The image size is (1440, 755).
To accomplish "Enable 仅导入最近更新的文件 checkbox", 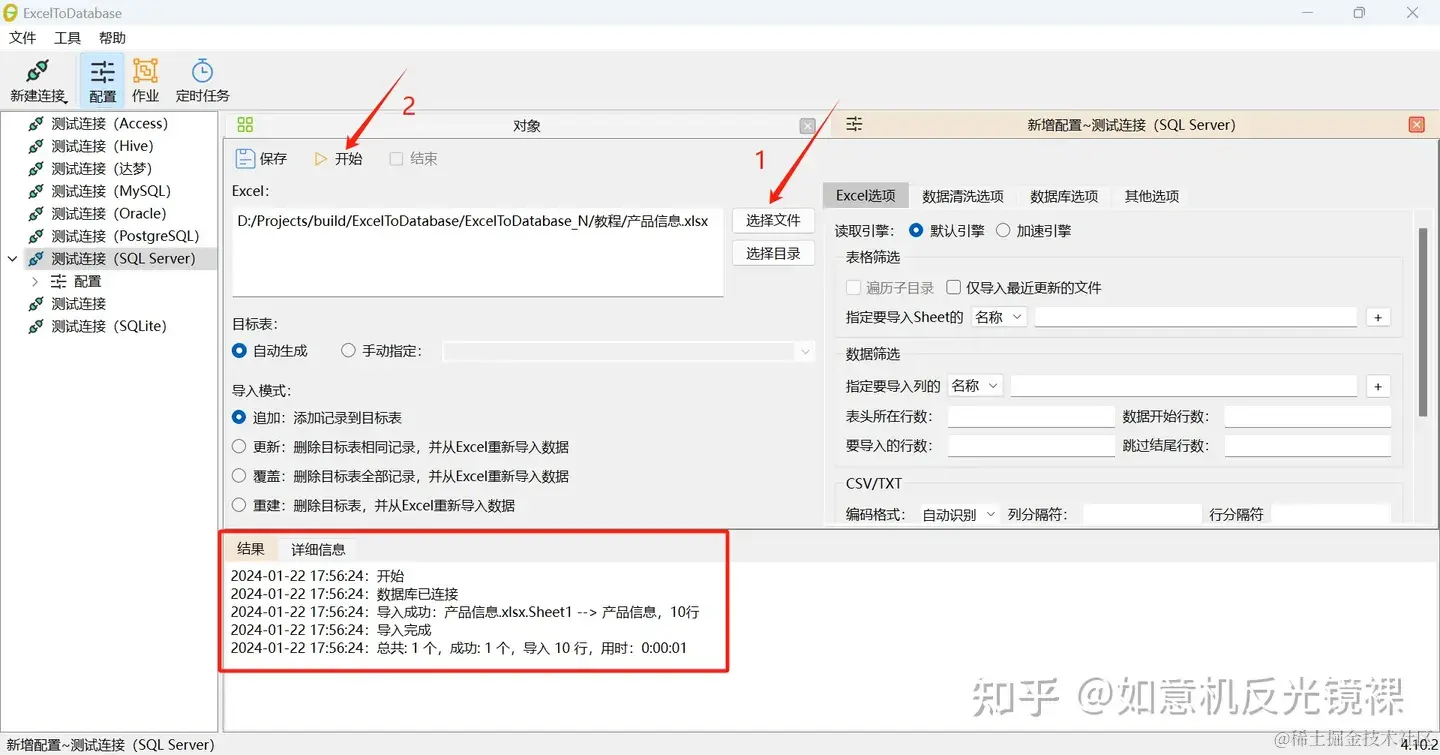I will pos(954,287).
